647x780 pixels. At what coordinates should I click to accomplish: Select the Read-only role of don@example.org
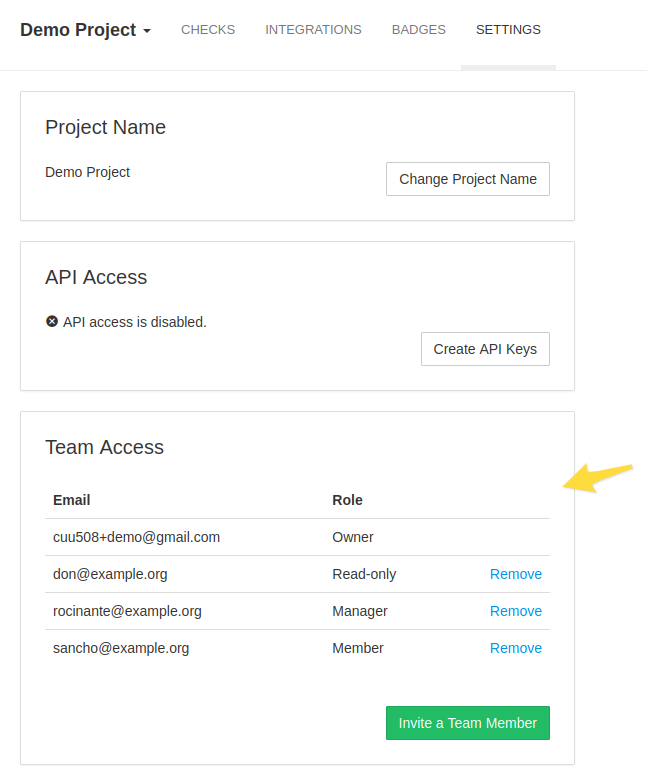tap(364, 574)
